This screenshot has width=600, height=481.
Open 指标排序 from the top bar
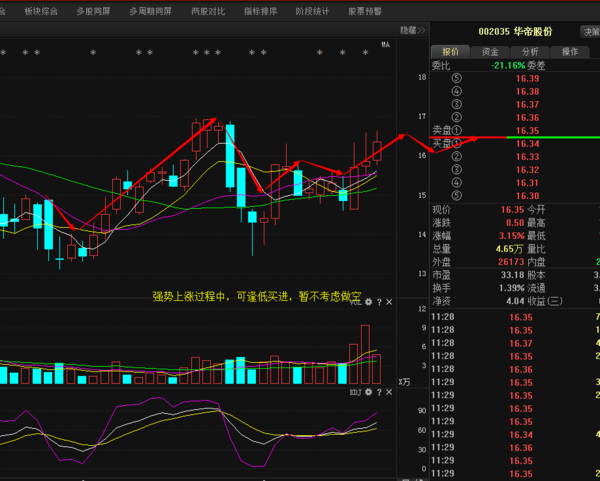(260, 11)
